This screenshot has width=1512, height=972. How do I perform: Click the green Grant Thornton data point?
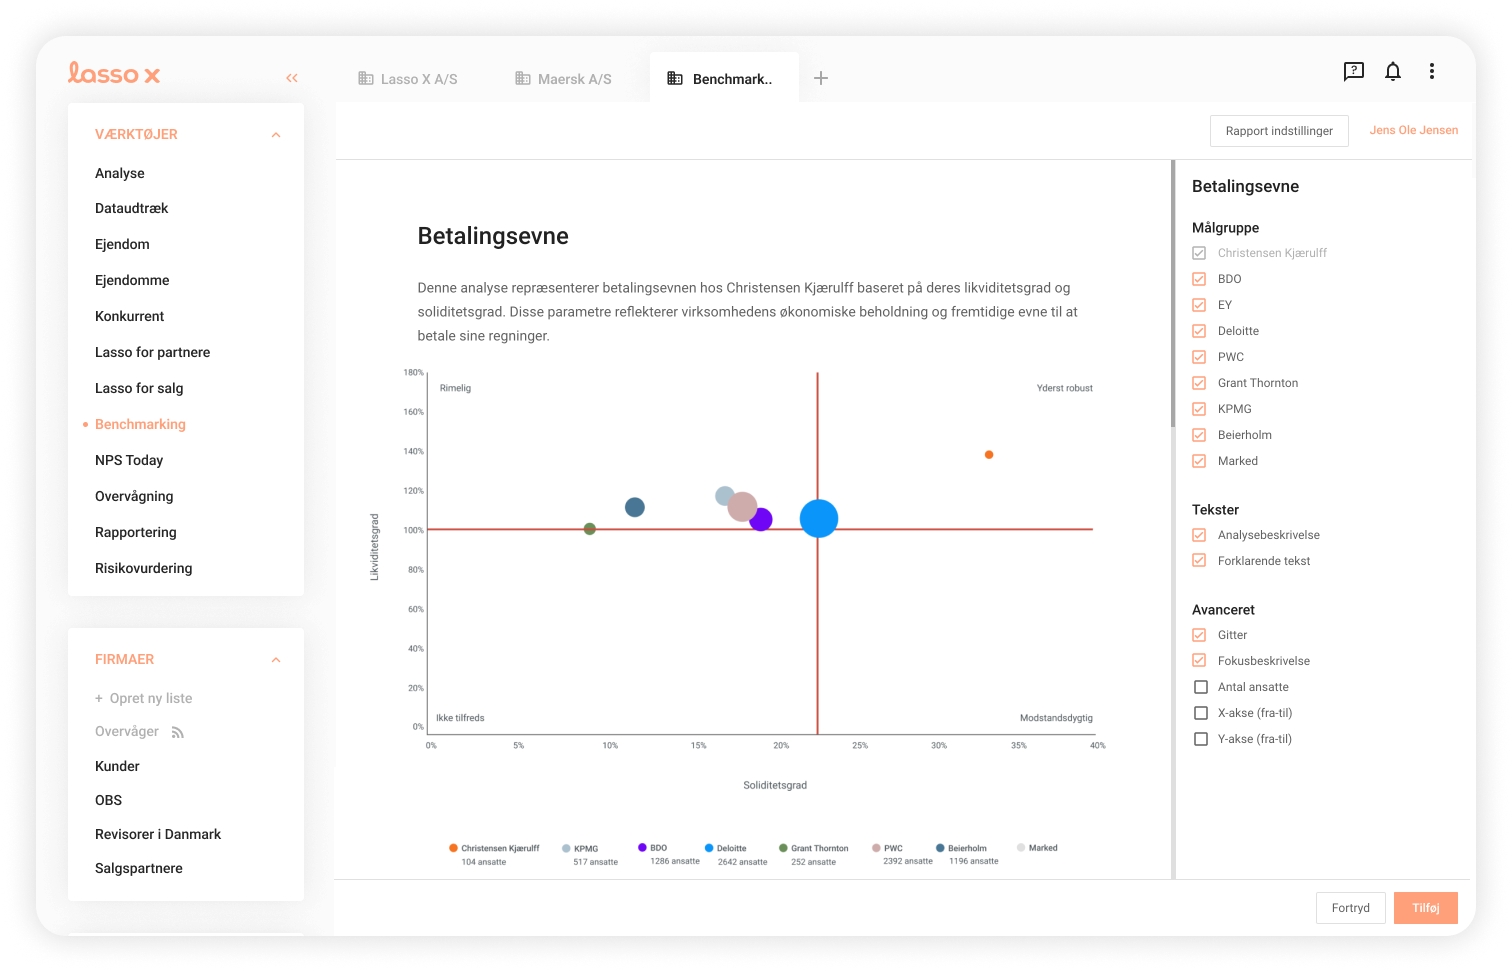[590, 529]
